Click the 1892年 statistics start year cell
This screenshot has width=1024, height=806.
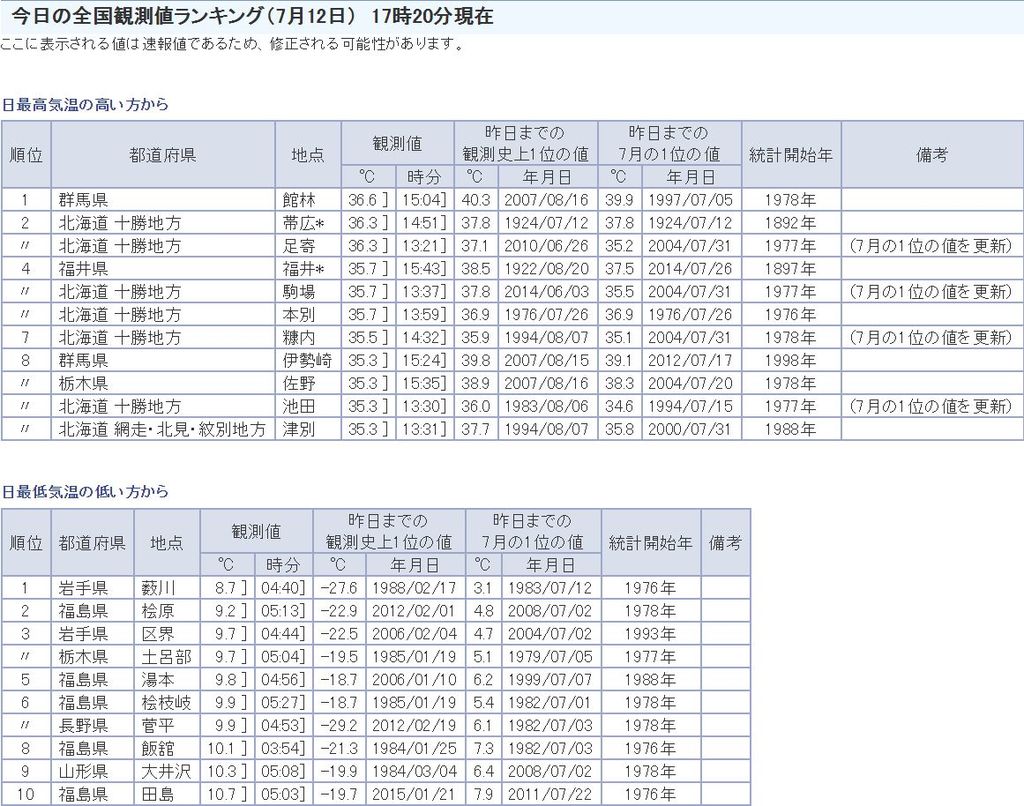(790, 223)
